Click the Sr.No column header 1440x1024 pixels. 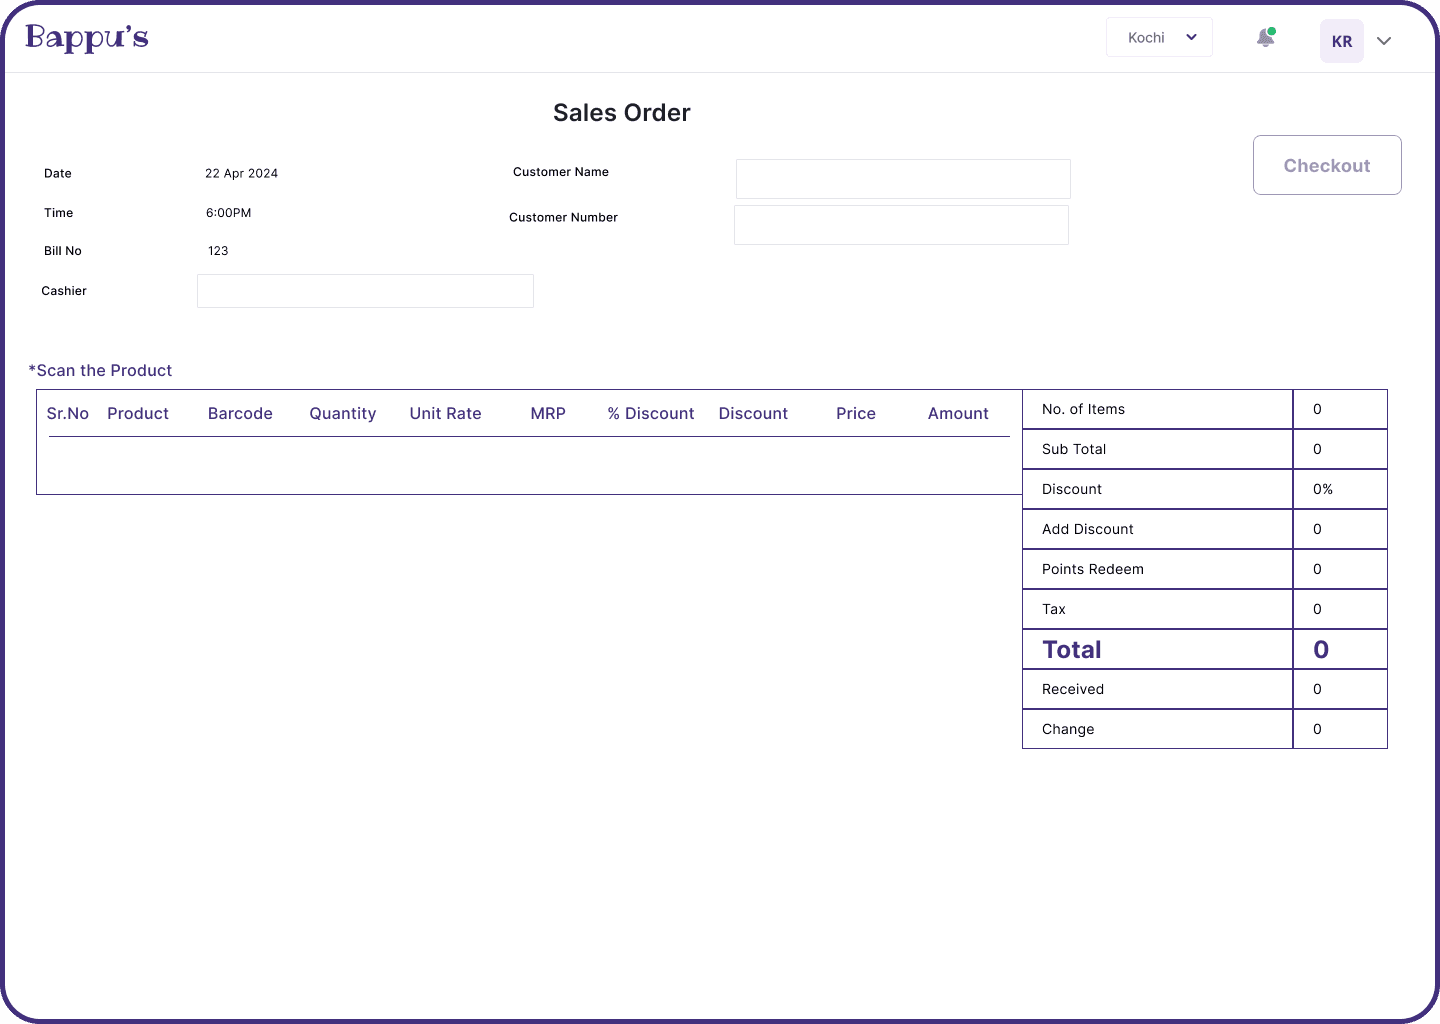click(x=68, y=413)
